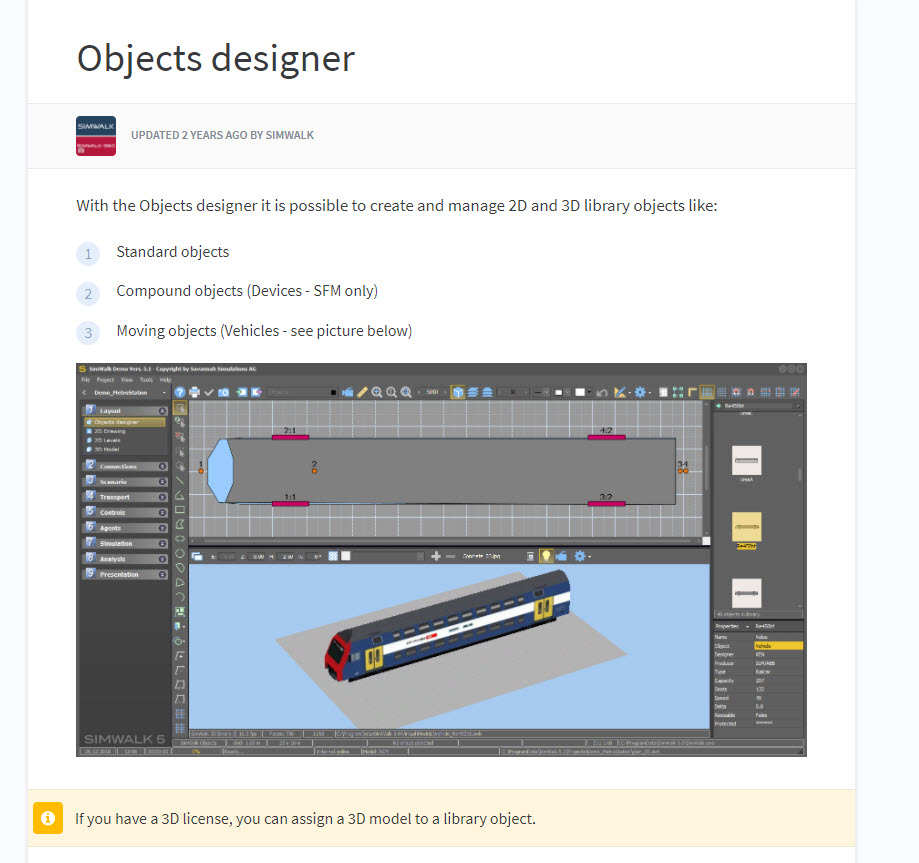Click the pink door marker labeled 2:1
This screenshot has height=863, width=919.
point(290,437)
